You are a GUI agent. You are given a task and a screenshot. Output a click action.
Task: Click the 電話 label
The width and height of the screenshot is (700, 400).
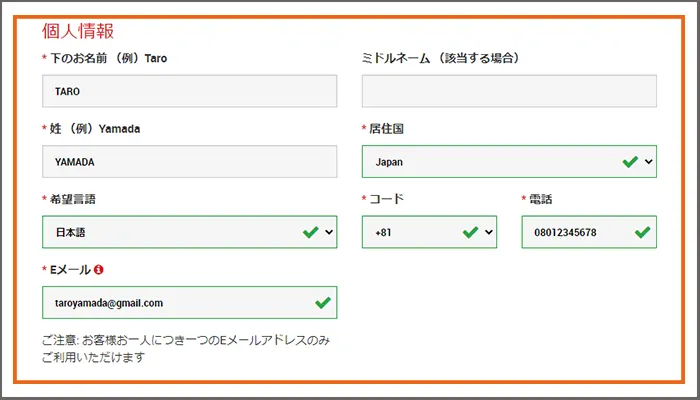[540, 199]
